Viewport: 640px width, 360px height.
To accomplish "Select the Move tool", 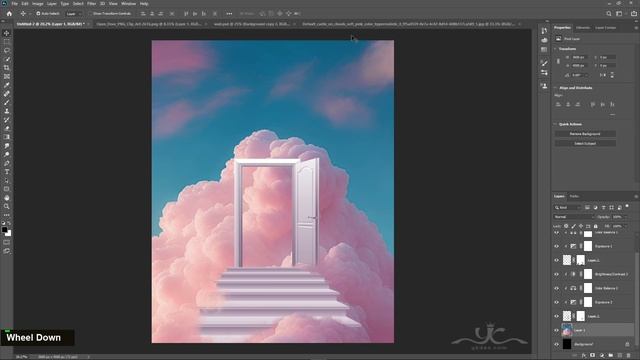I will coord(7,33).
